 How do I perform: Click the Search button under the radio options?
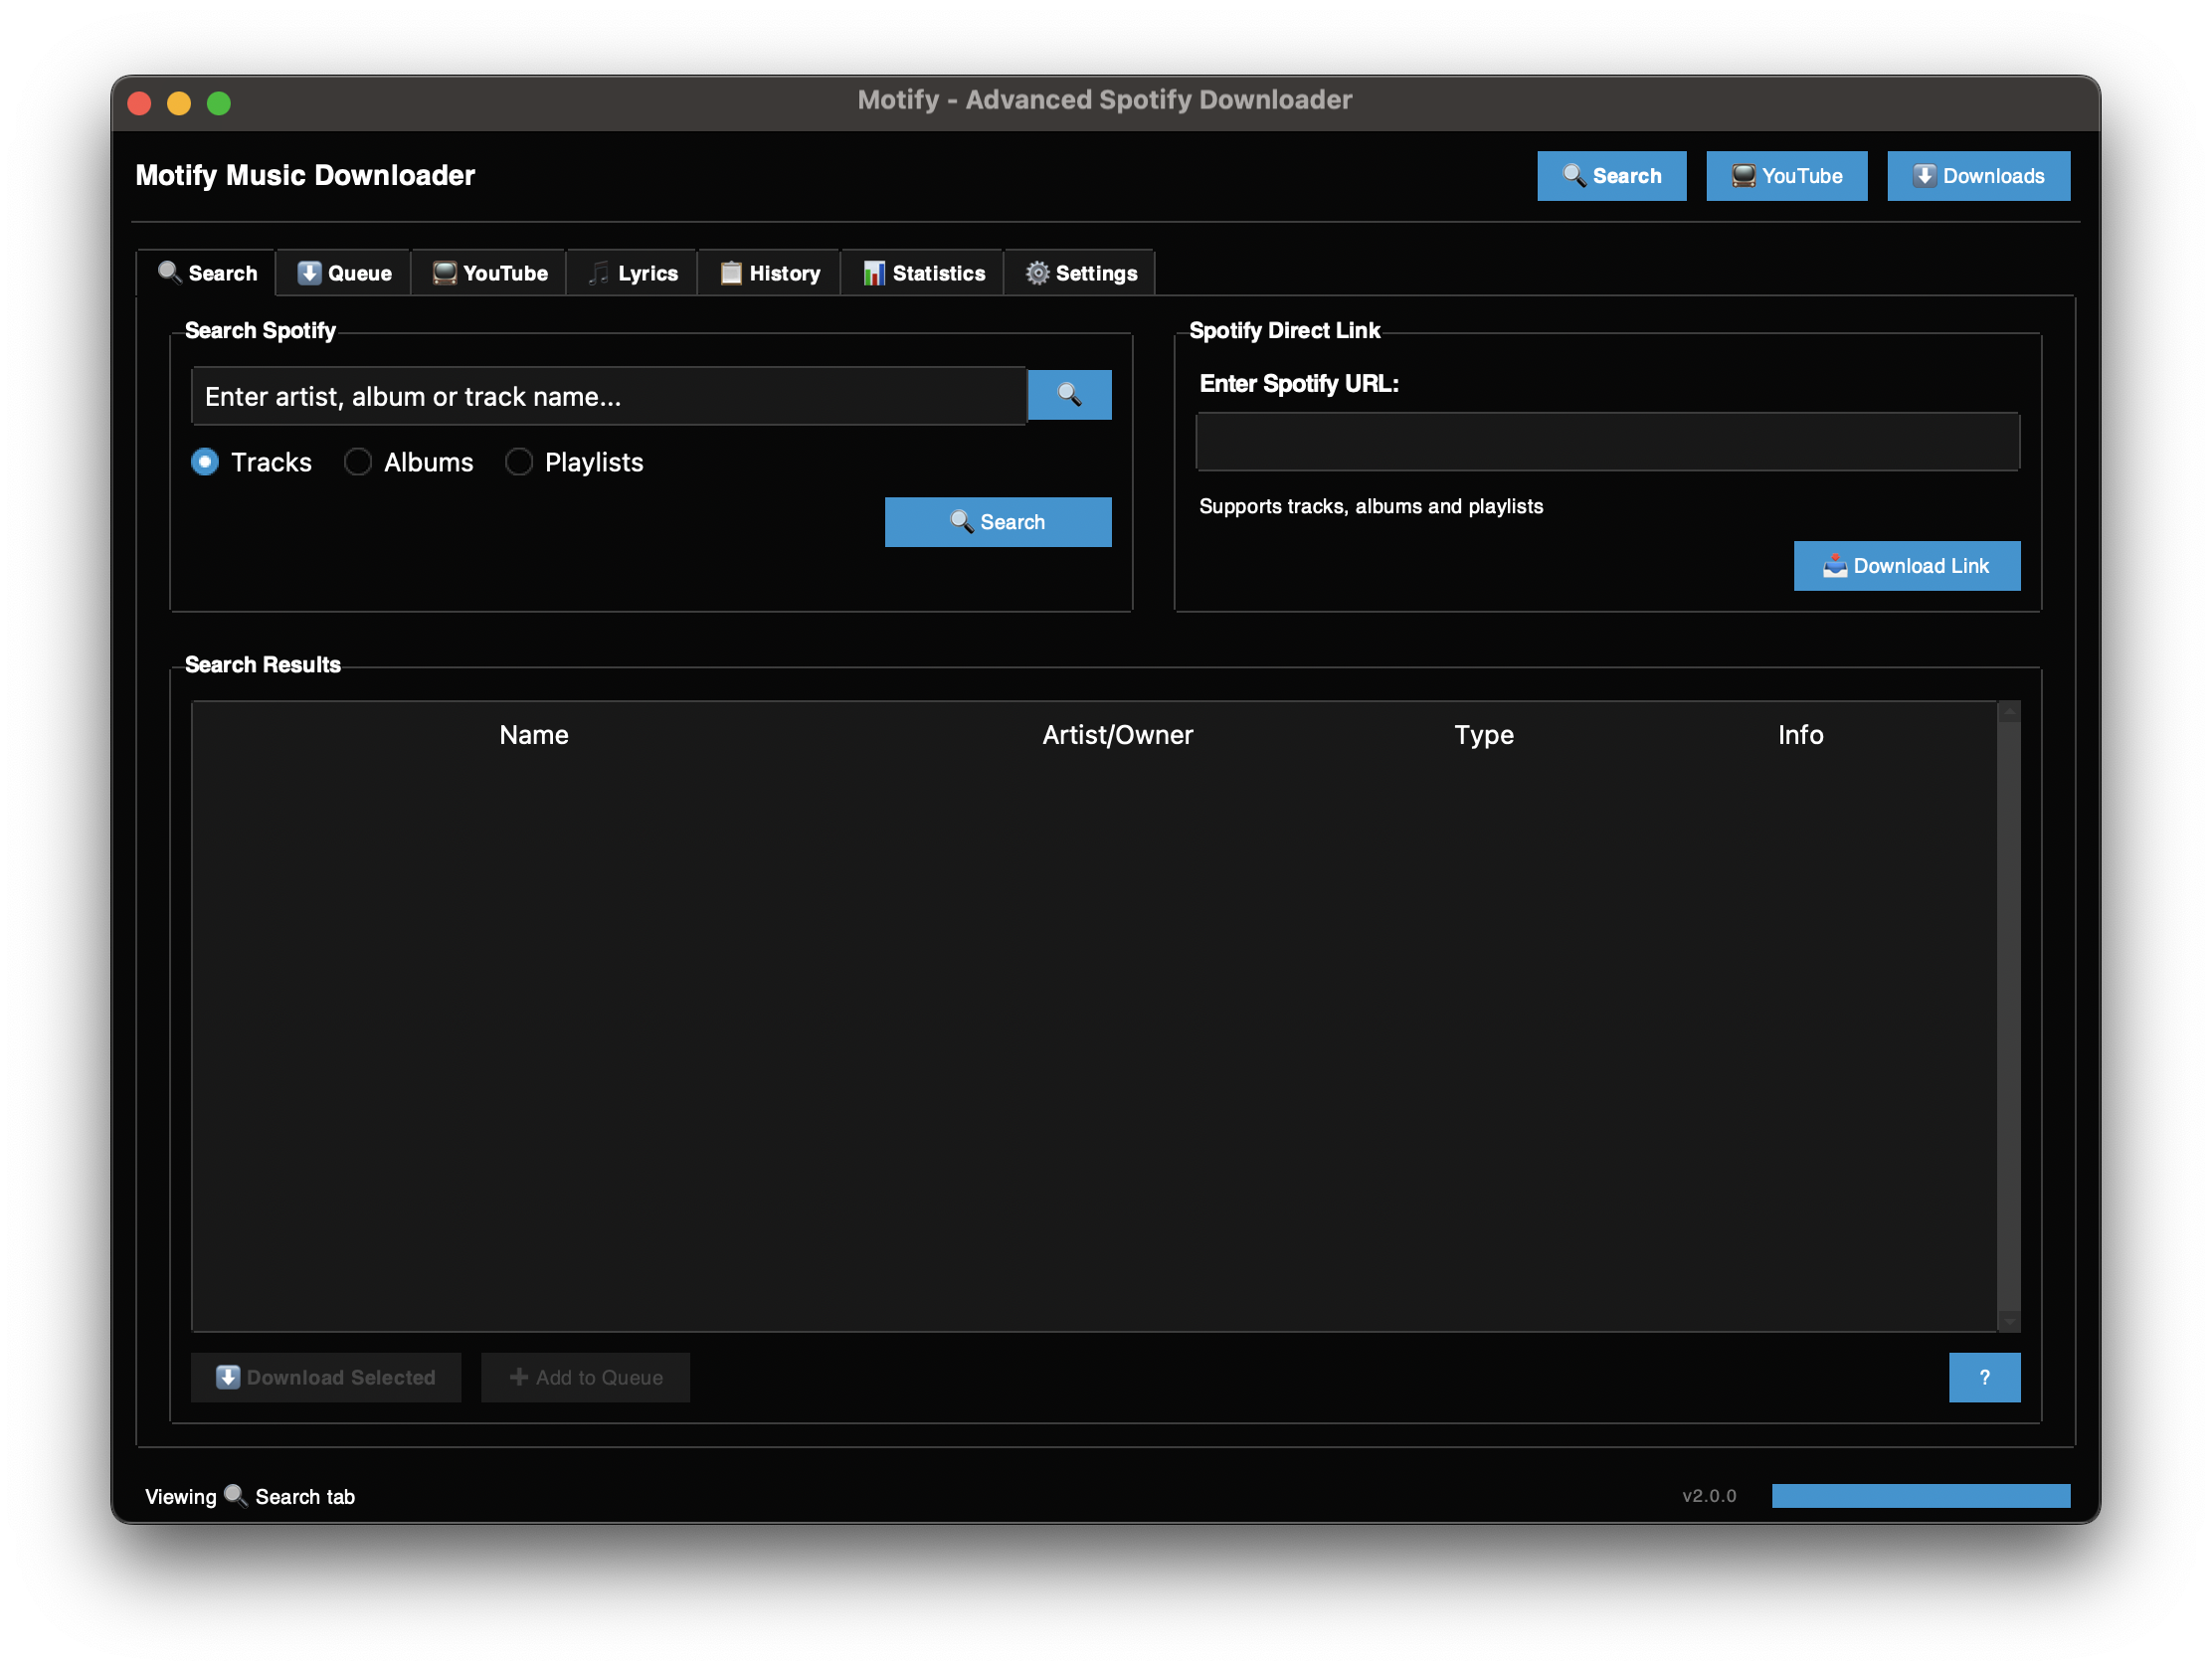click(x=997, y=522)
